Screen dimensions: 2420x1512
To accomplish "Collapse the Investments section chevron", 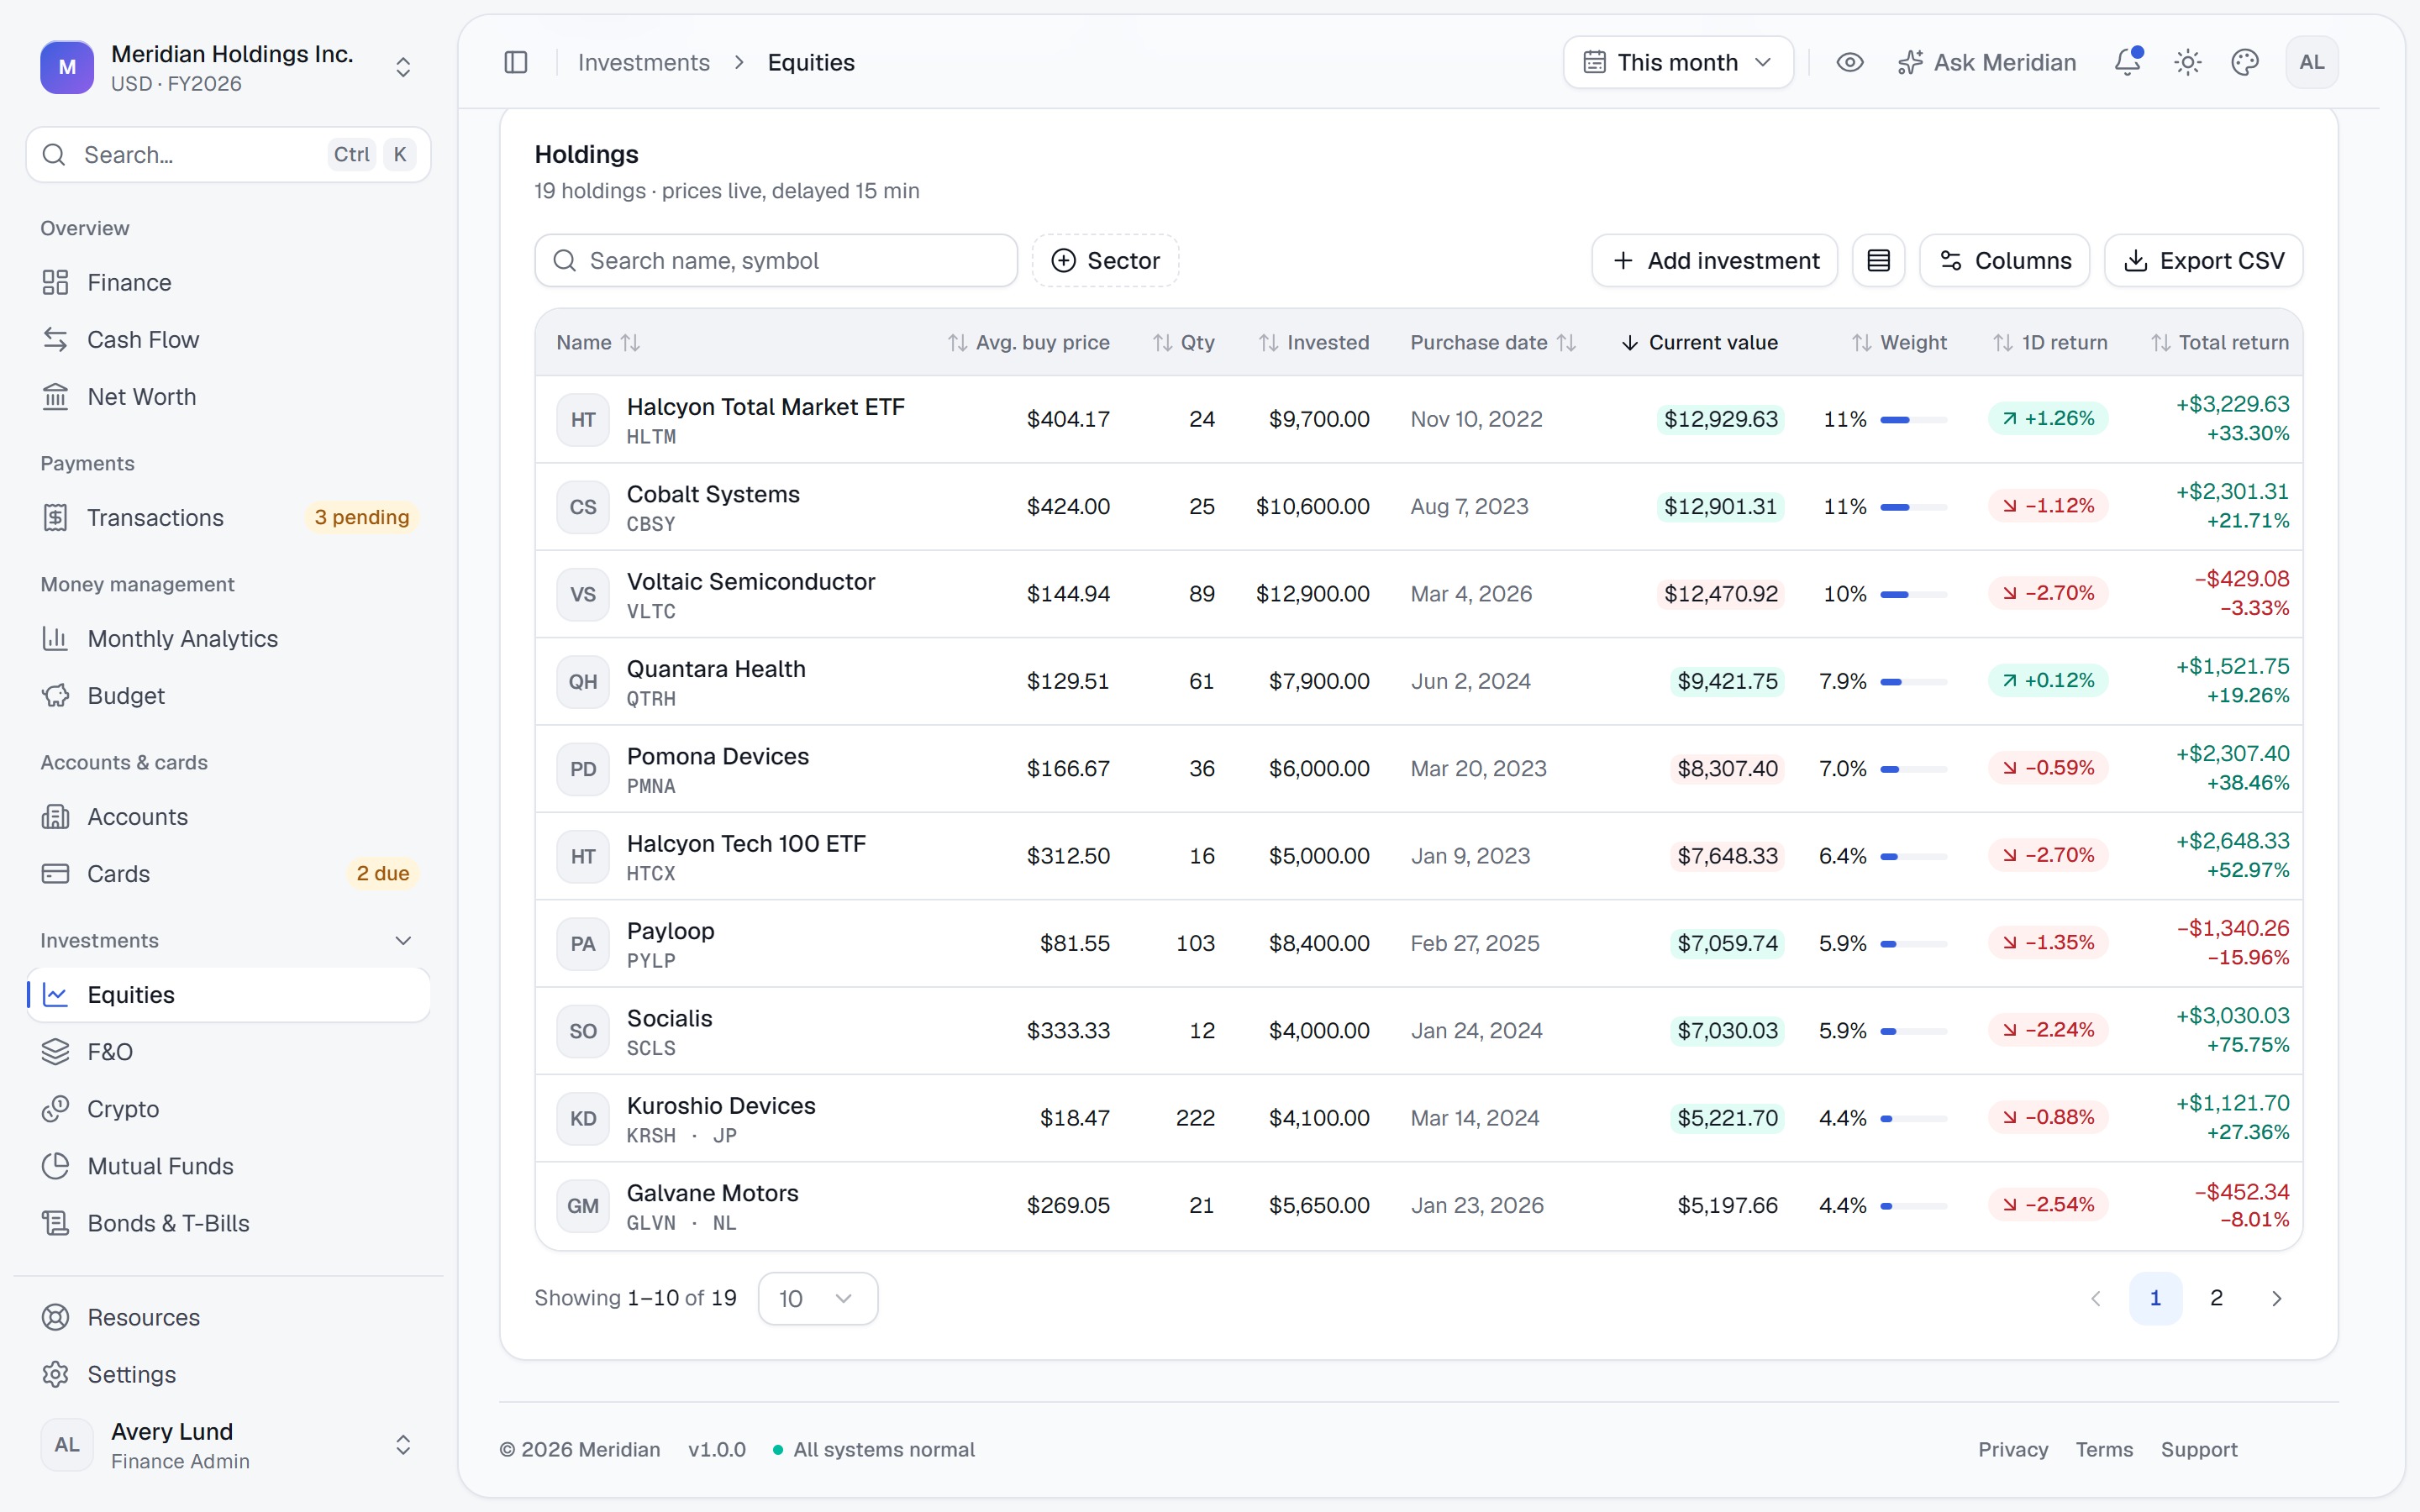I will [403, 941].
